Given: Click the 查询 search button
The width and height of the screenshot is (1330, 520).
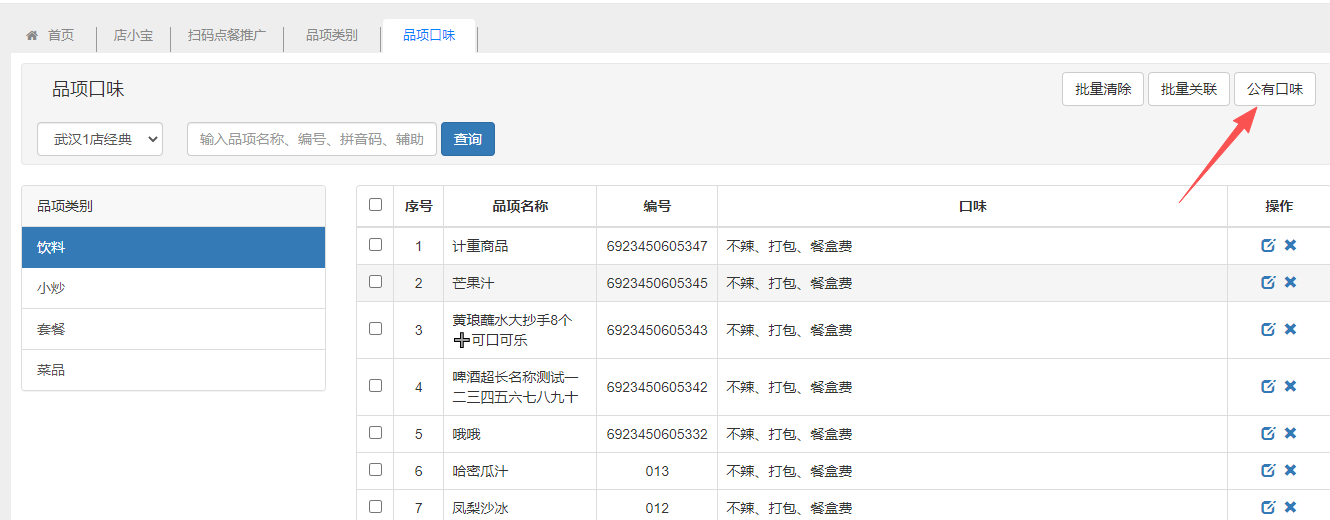Looking at the screenshot, I should click(x=468, y=139).
